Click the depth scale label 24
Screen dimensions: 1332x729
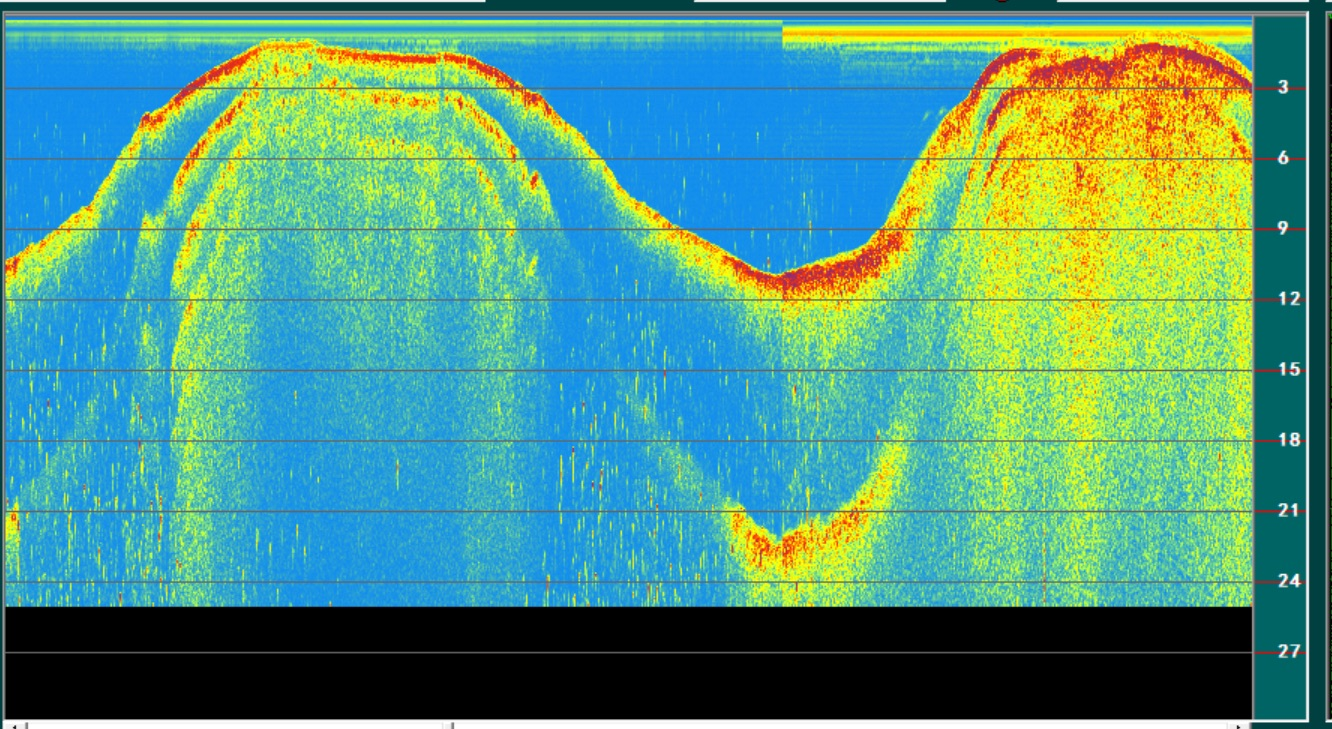click(1289, 581)
